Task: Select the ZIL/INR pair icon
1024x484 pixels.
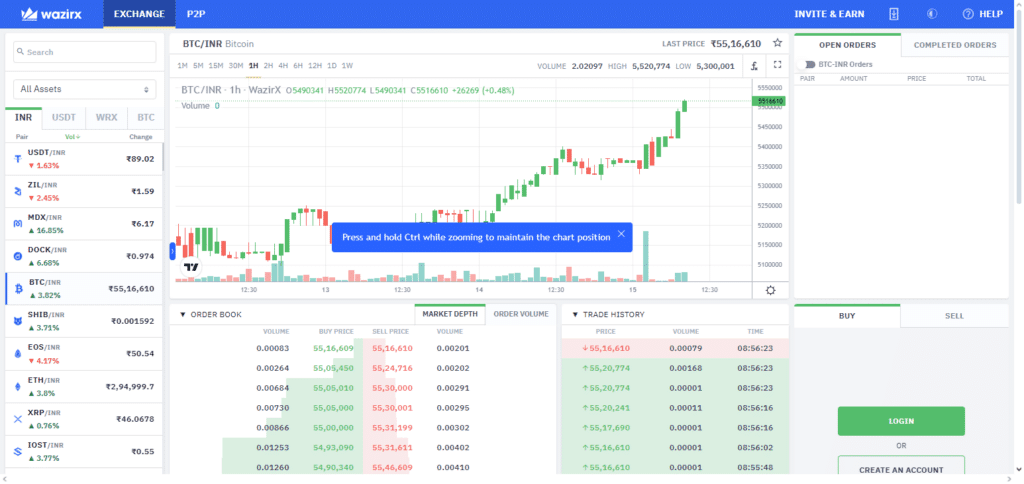Action: tap(18, 191)
